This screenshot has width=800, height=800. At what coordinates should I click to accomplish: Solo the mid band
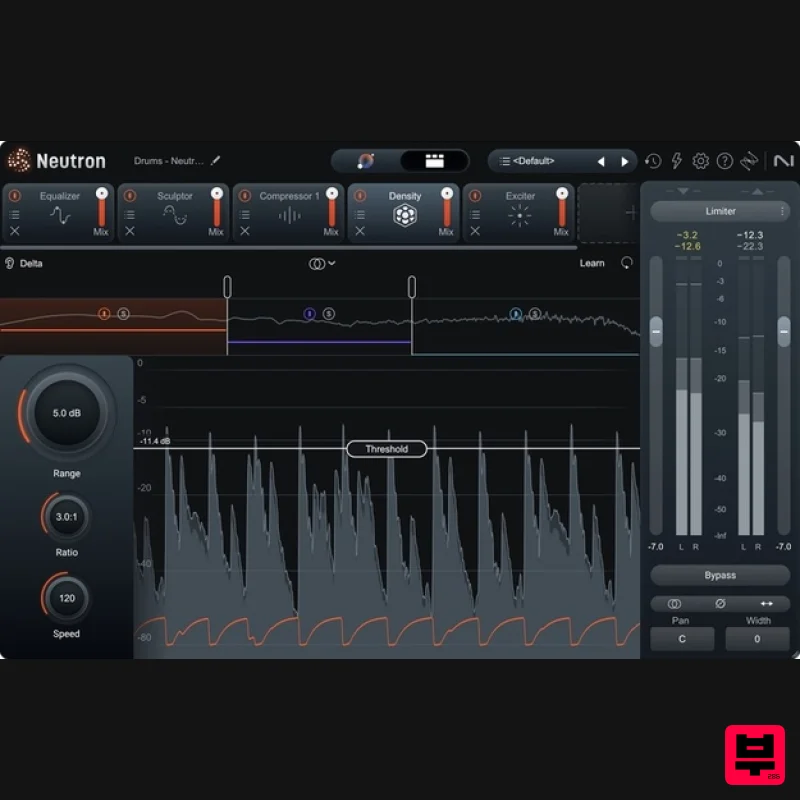point(329,314)
